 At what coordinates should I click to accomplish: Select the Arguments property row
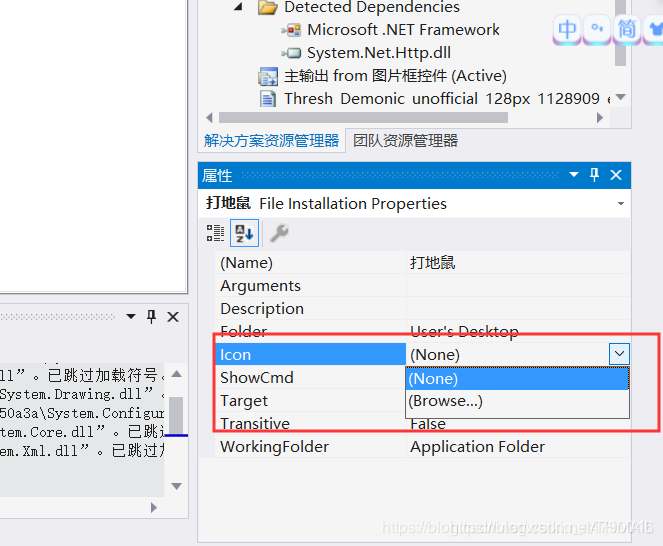pos(311,285)
